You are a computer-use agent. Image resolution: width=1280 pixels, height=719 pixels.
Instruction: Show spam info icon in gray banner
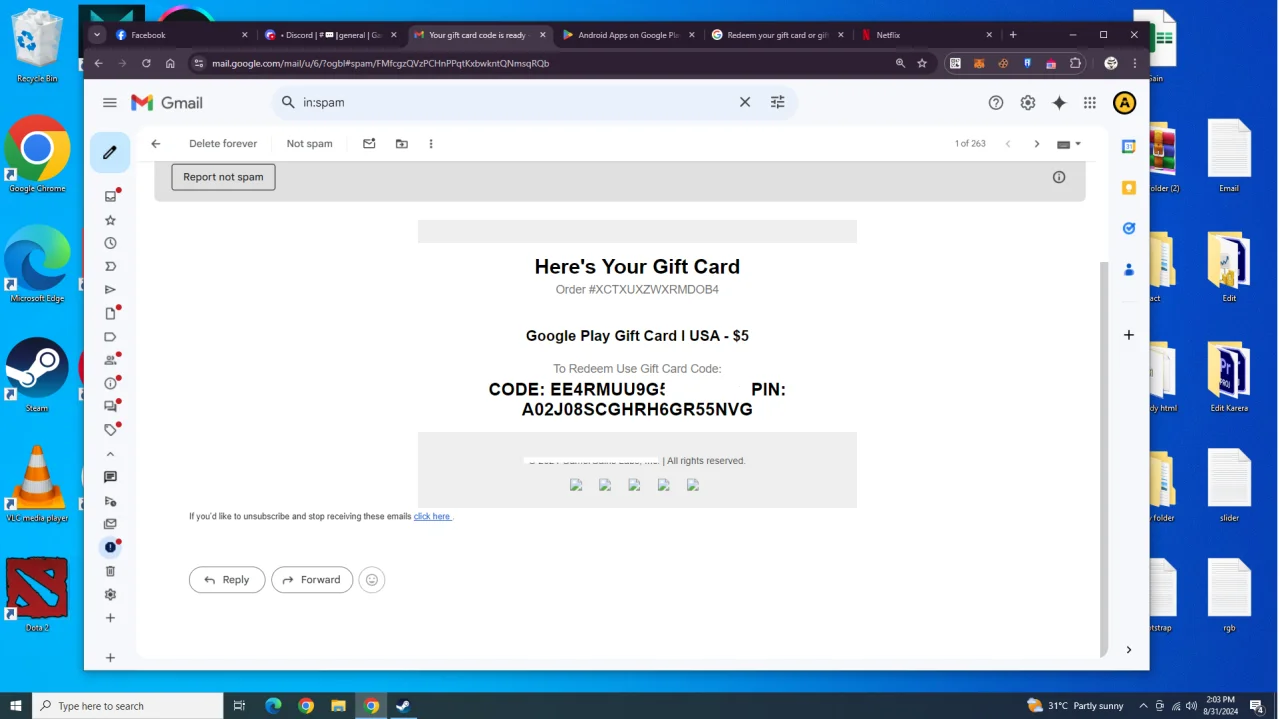click(1059, 177)
